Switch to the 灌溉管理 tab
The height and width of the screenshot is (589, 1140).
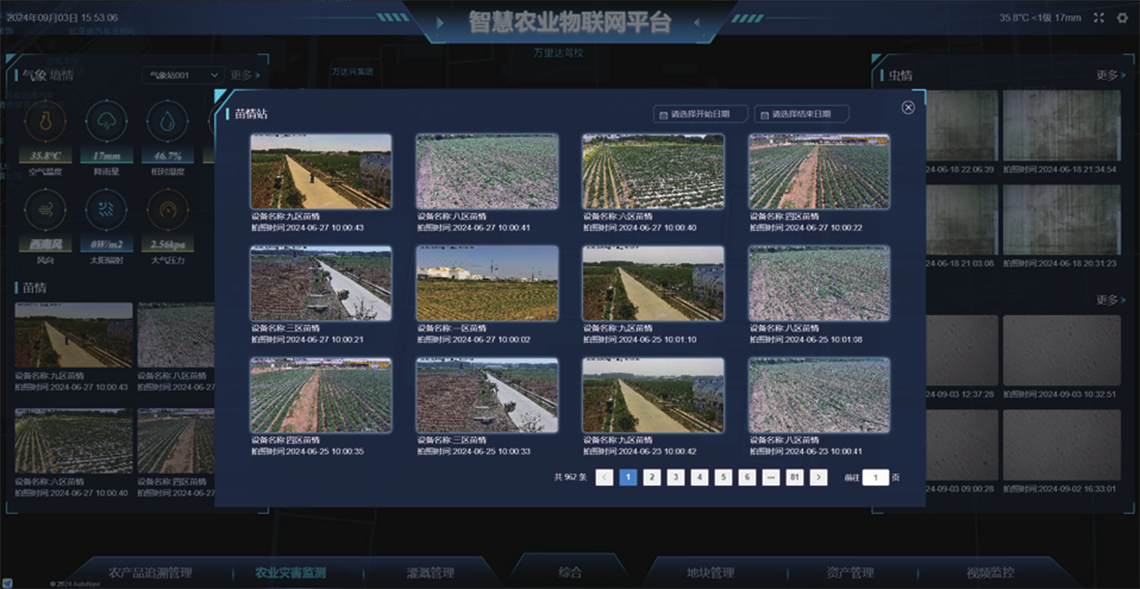click(431, 573)
